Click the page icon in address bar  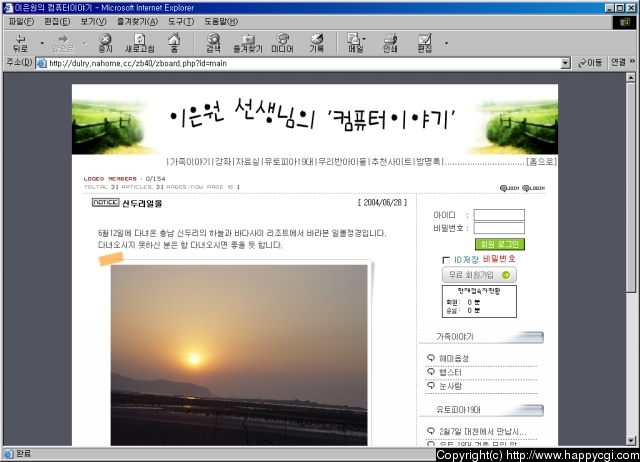coord(42,63)
